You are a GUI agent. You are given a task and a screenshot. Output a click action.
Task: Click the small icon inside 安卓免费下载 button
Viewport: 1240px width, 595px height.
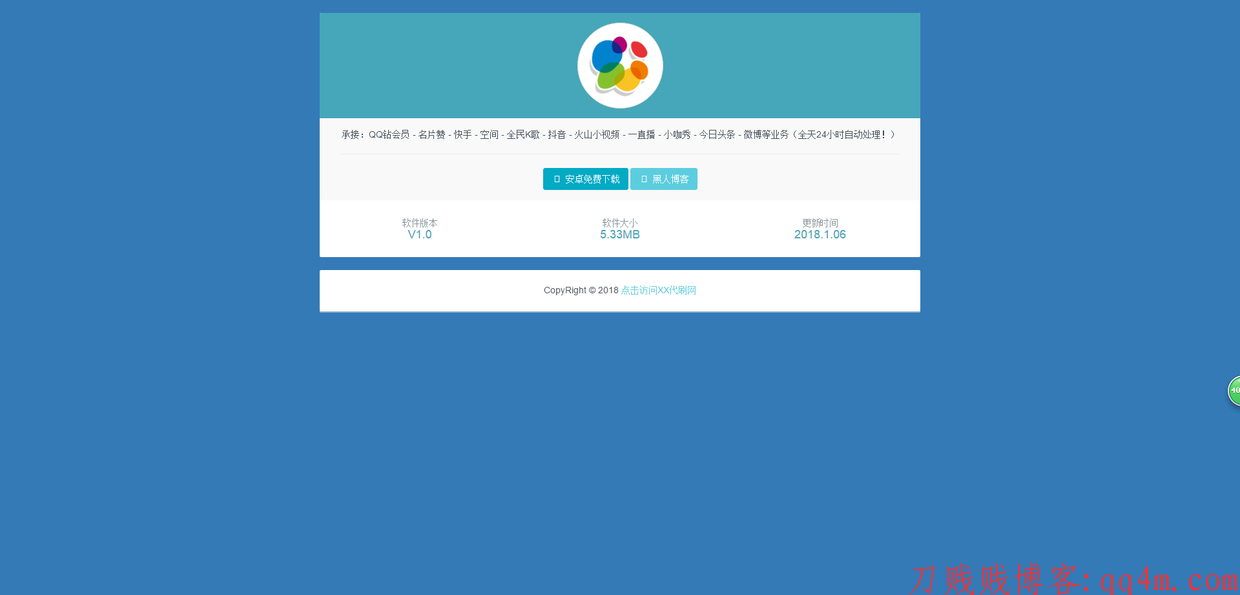tap(557, 179)
